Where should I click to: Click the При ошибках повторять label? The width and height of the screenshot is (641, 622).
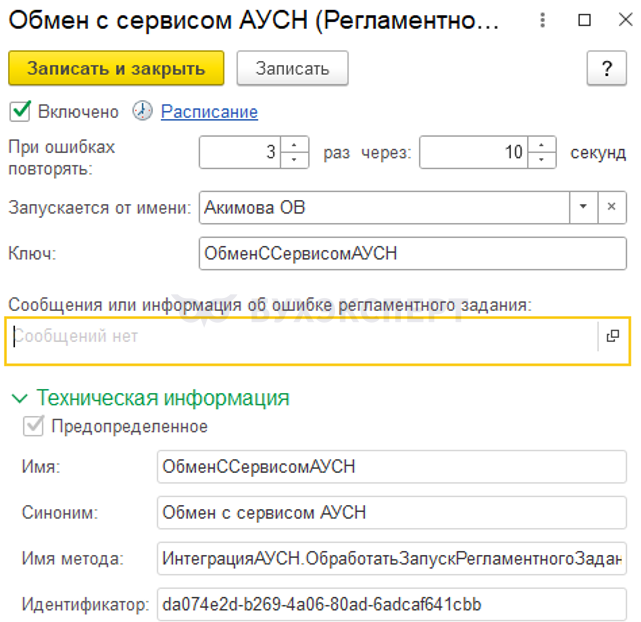tap(62, 158)
